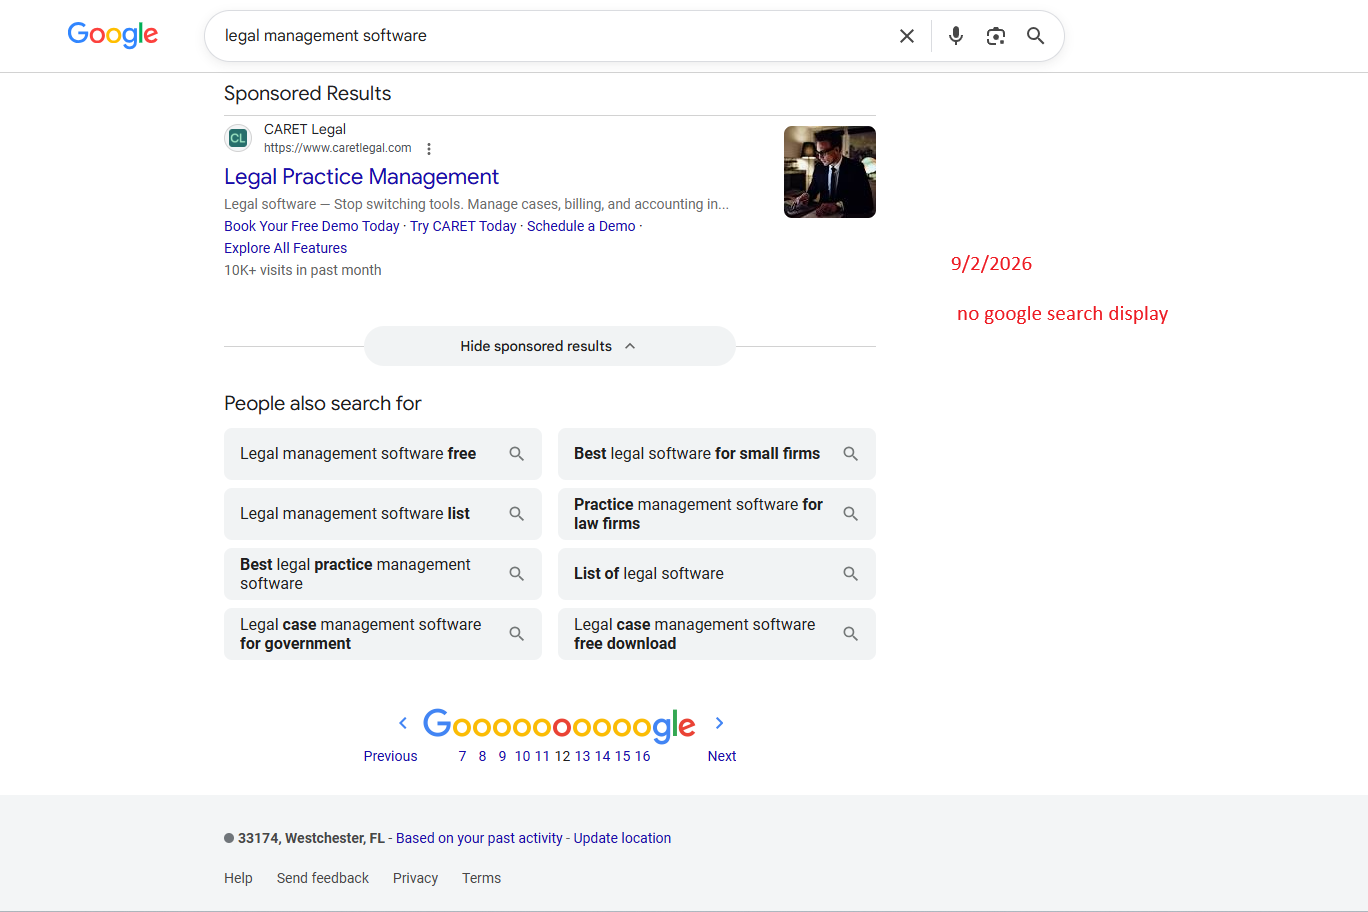Click magnifier on Best legal software small firms
This screenshot has width=1368, height=912.
click(851, 454)
